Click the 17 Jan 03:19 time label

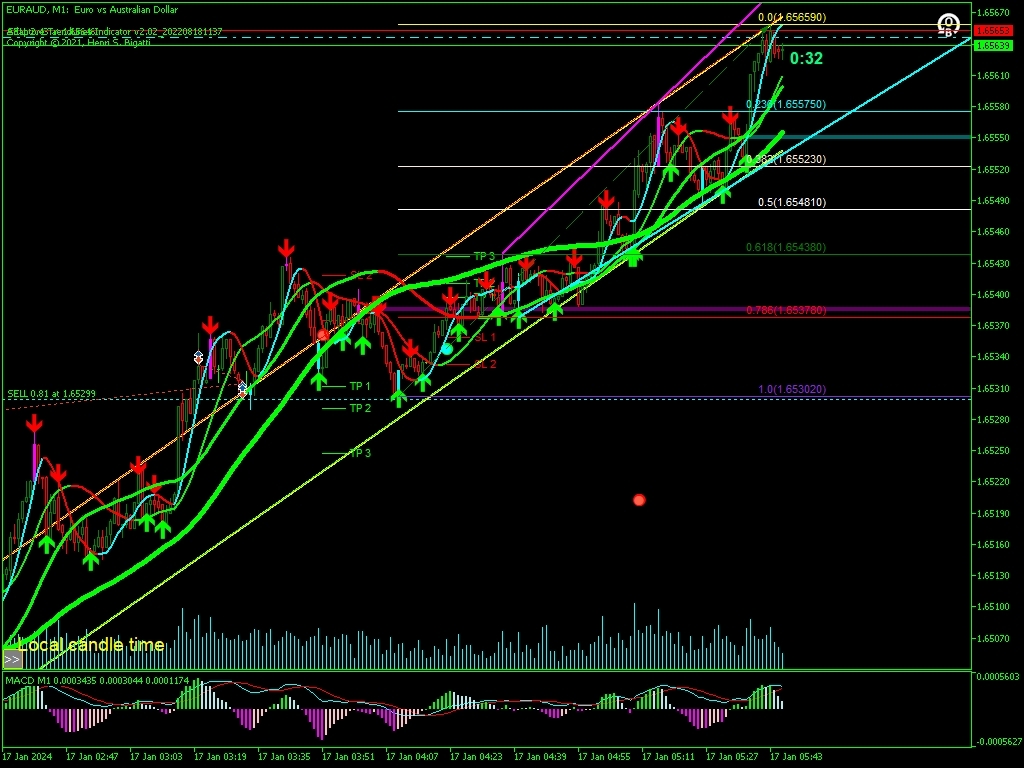[220, 757]
